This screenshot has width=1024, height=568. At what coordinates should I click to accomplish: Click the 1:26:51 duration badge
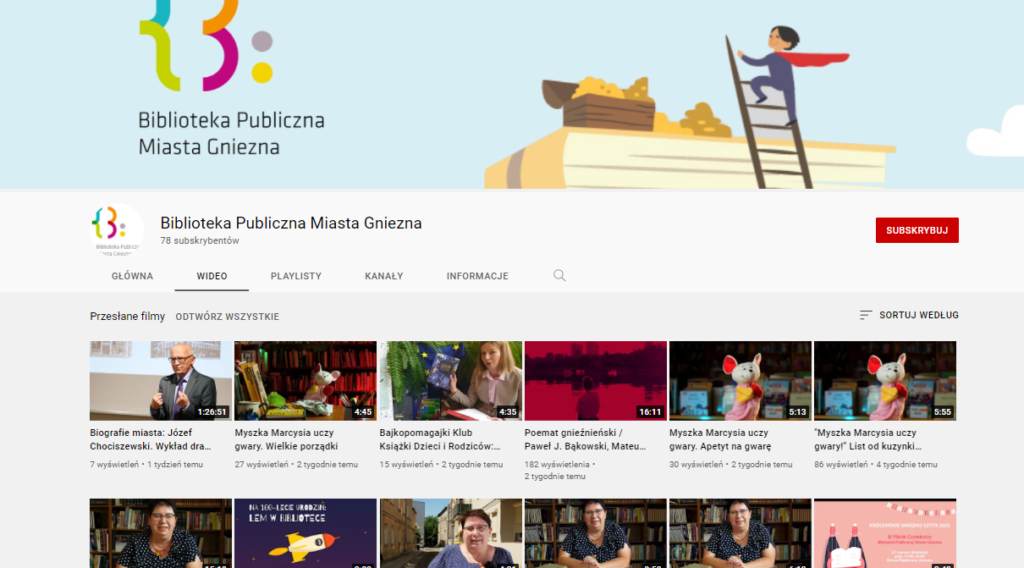[212, 412]
